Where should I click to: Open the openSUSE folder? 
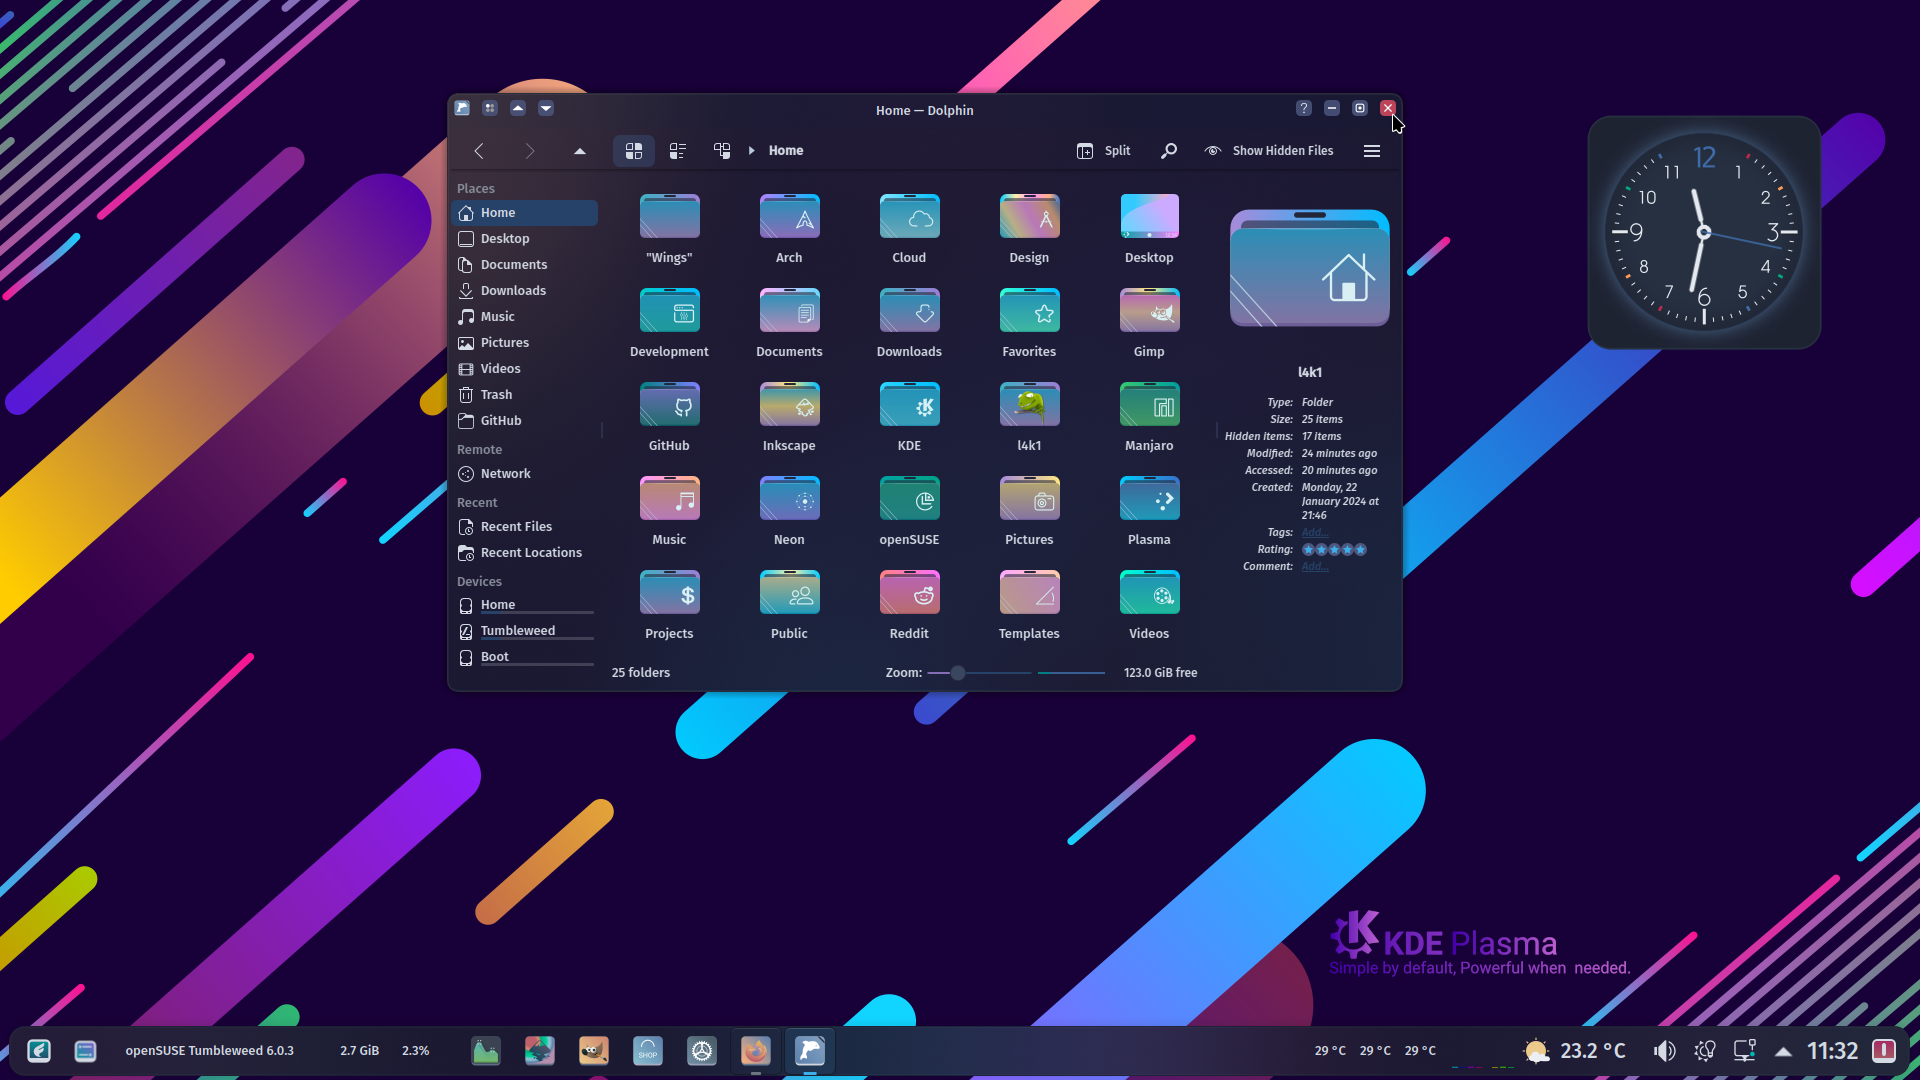(909, 511)
